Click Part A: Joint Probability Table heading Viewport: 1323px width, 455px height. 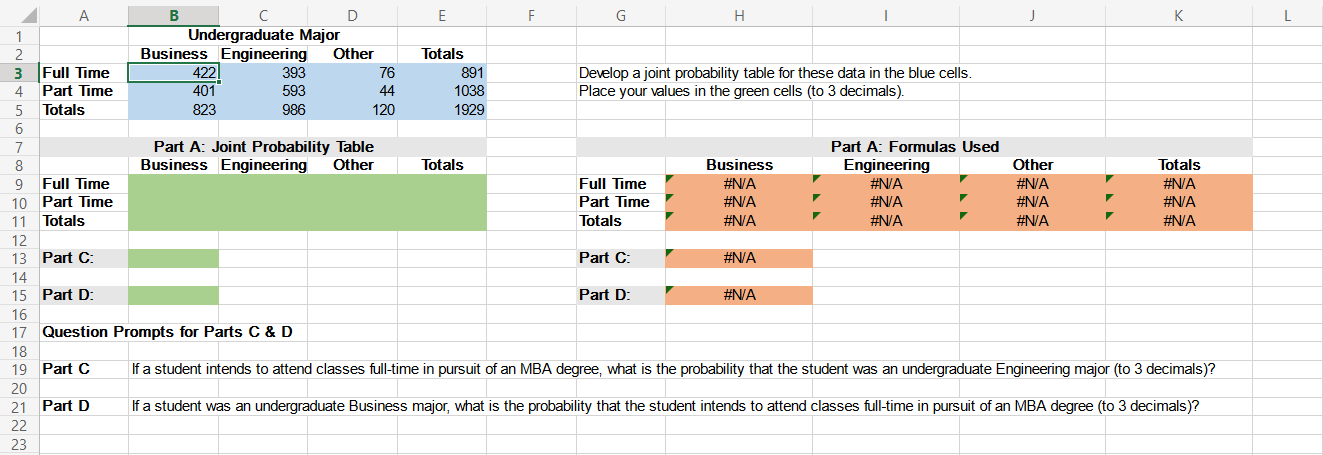click(x=264, y=147)
